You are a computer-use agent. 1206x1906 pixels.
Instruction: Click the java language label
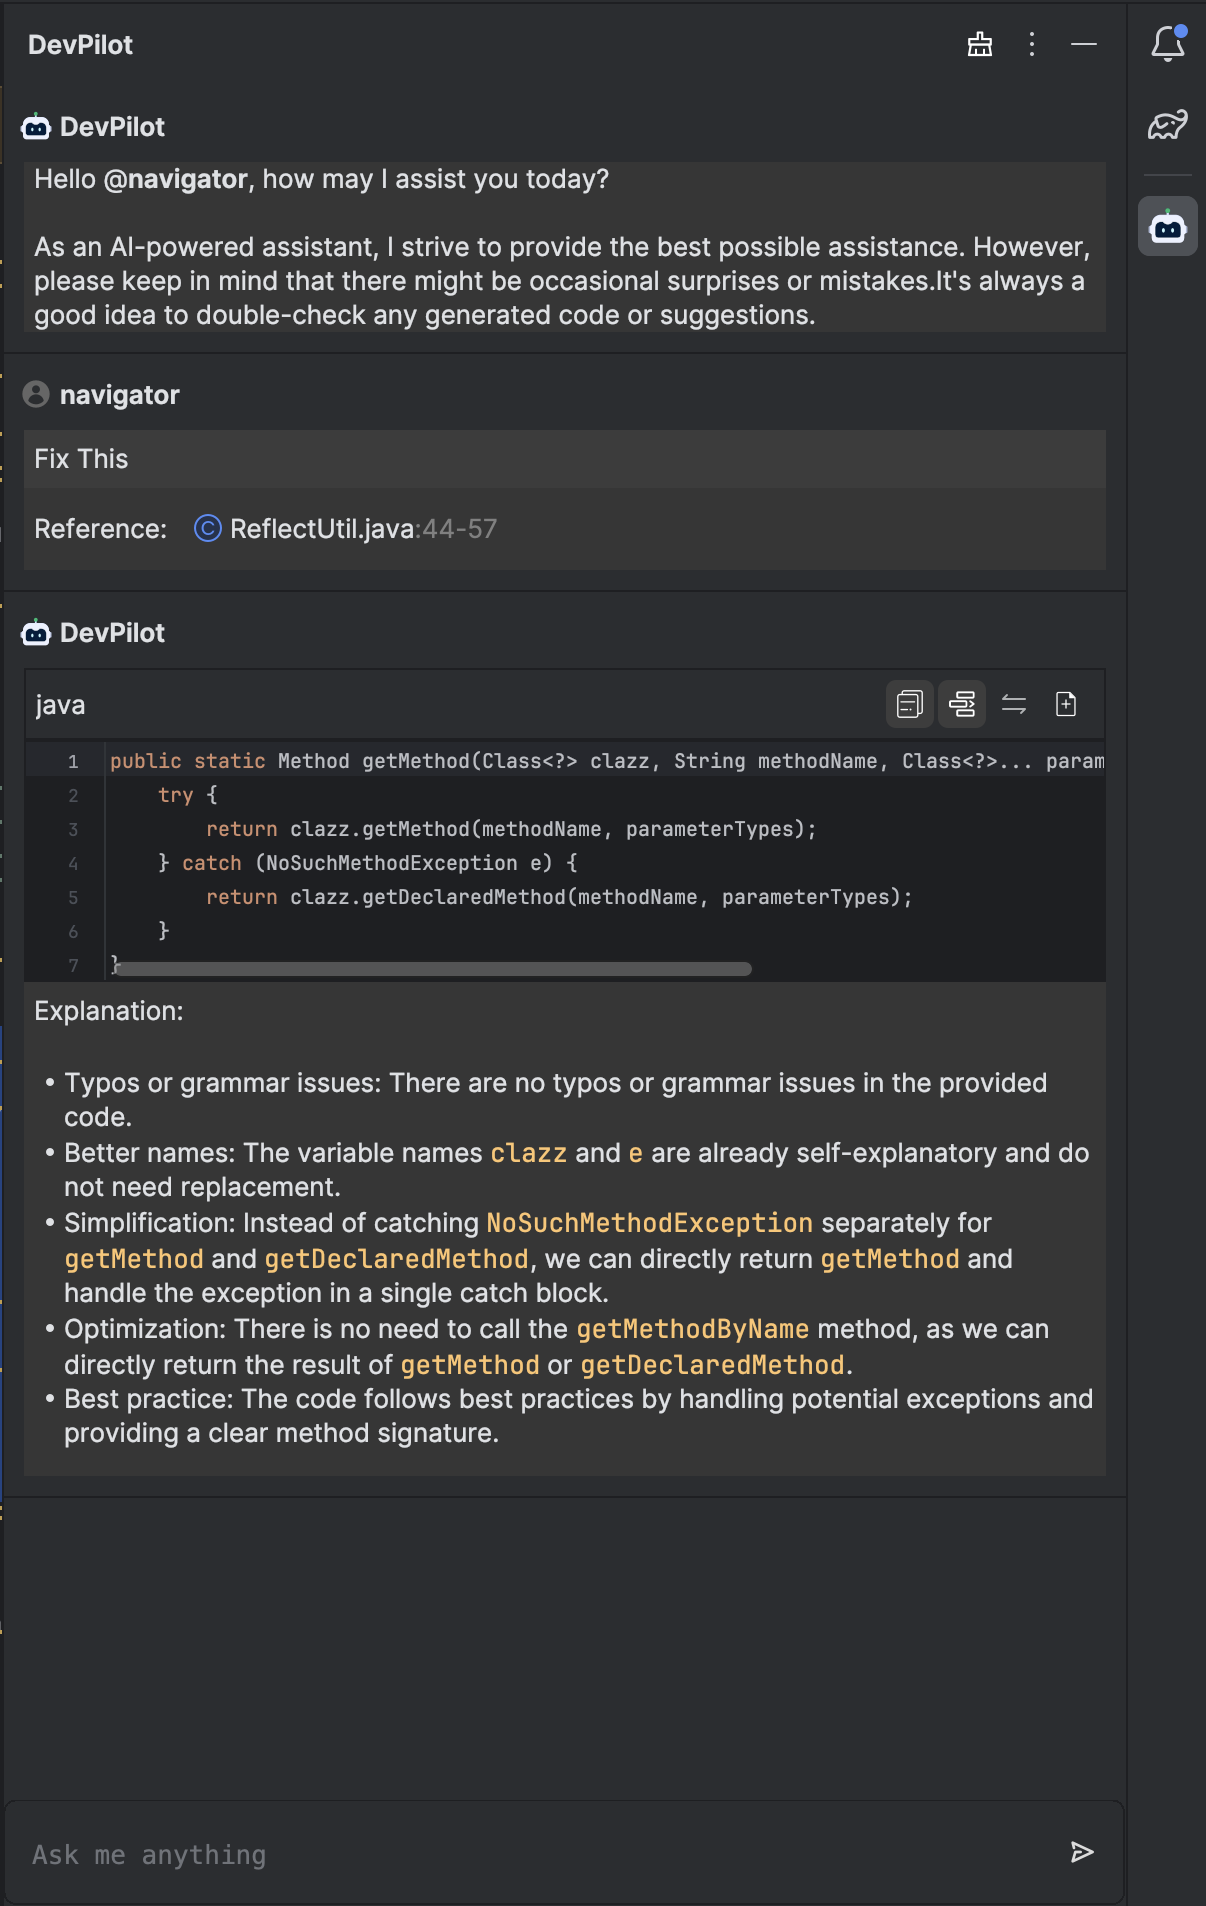click(x=60, y=705)
